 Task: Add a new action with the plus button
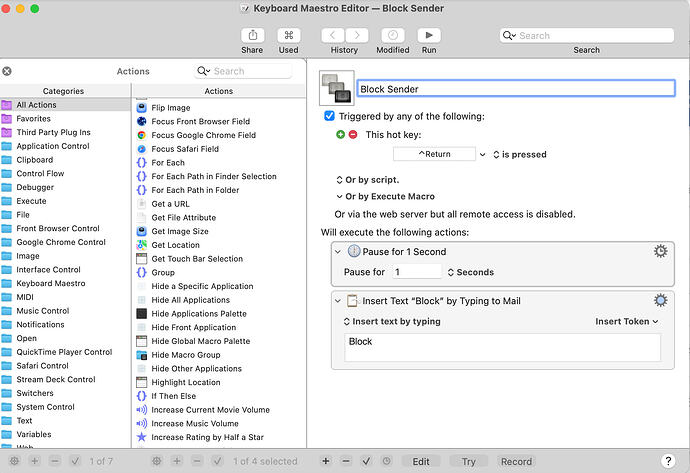pyautogui.click(x=326, y=461)
